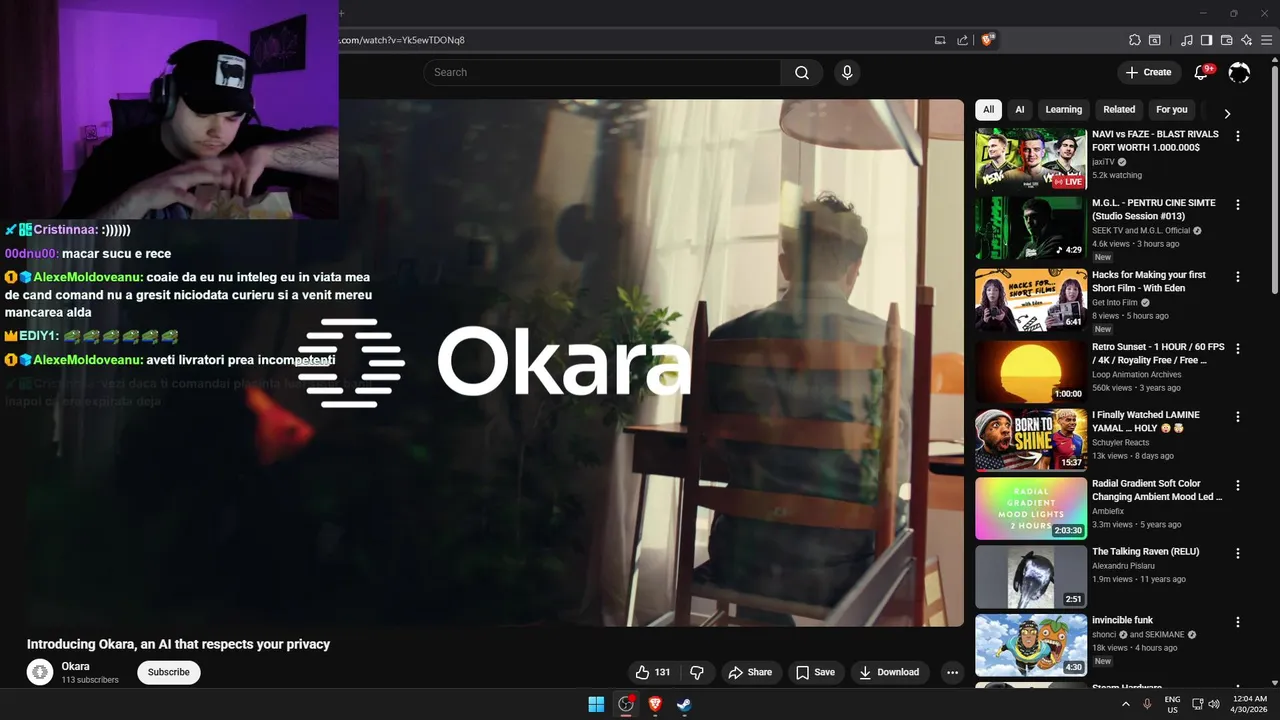Click the music note playlist icon in toolbar
1280x720 pixels.
1187,40
